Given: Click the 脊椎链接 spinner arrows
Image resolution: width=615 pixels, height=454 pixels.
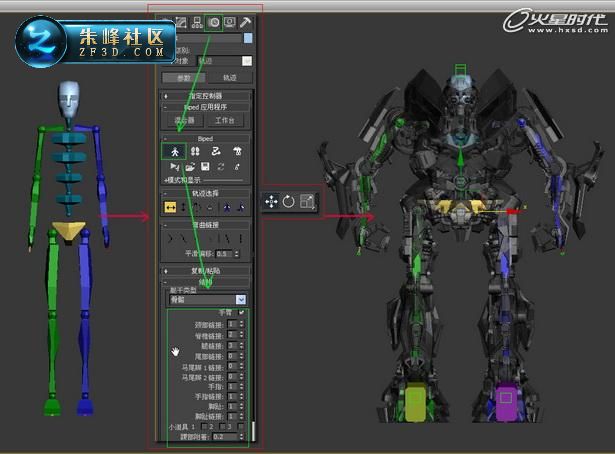Looking at the screenshot, I should click(x=241, y=335).
